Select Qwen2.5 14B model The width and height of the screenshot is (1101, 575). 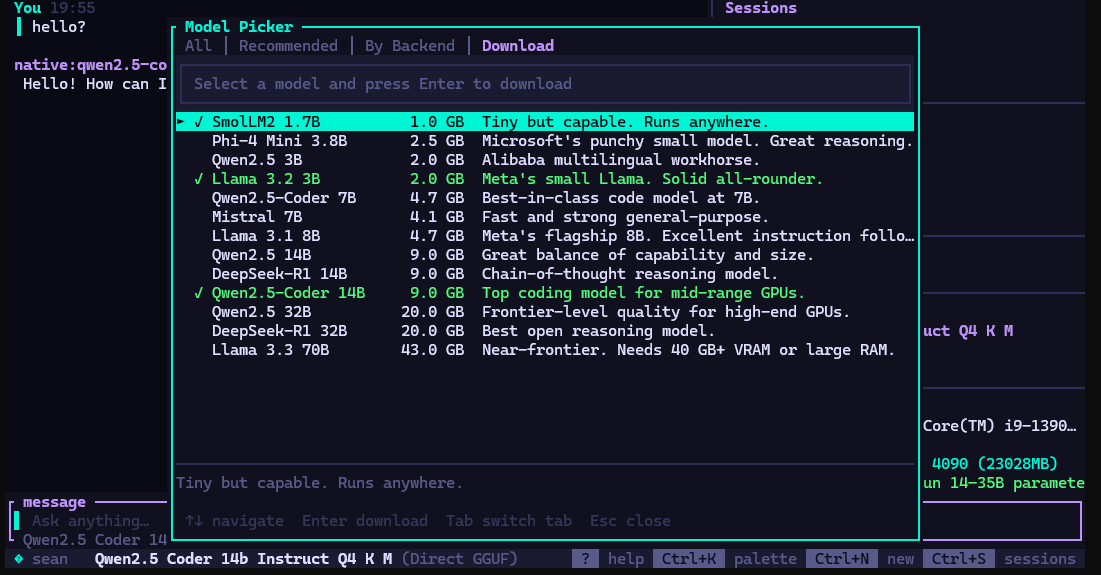pyautogui.click(x=545, y=254)
